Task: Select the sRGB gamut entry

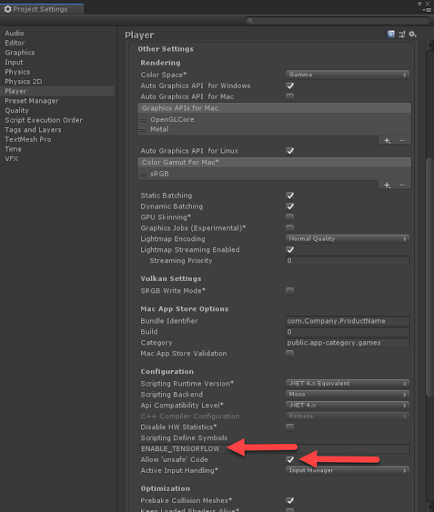Action: pos(159,174)
